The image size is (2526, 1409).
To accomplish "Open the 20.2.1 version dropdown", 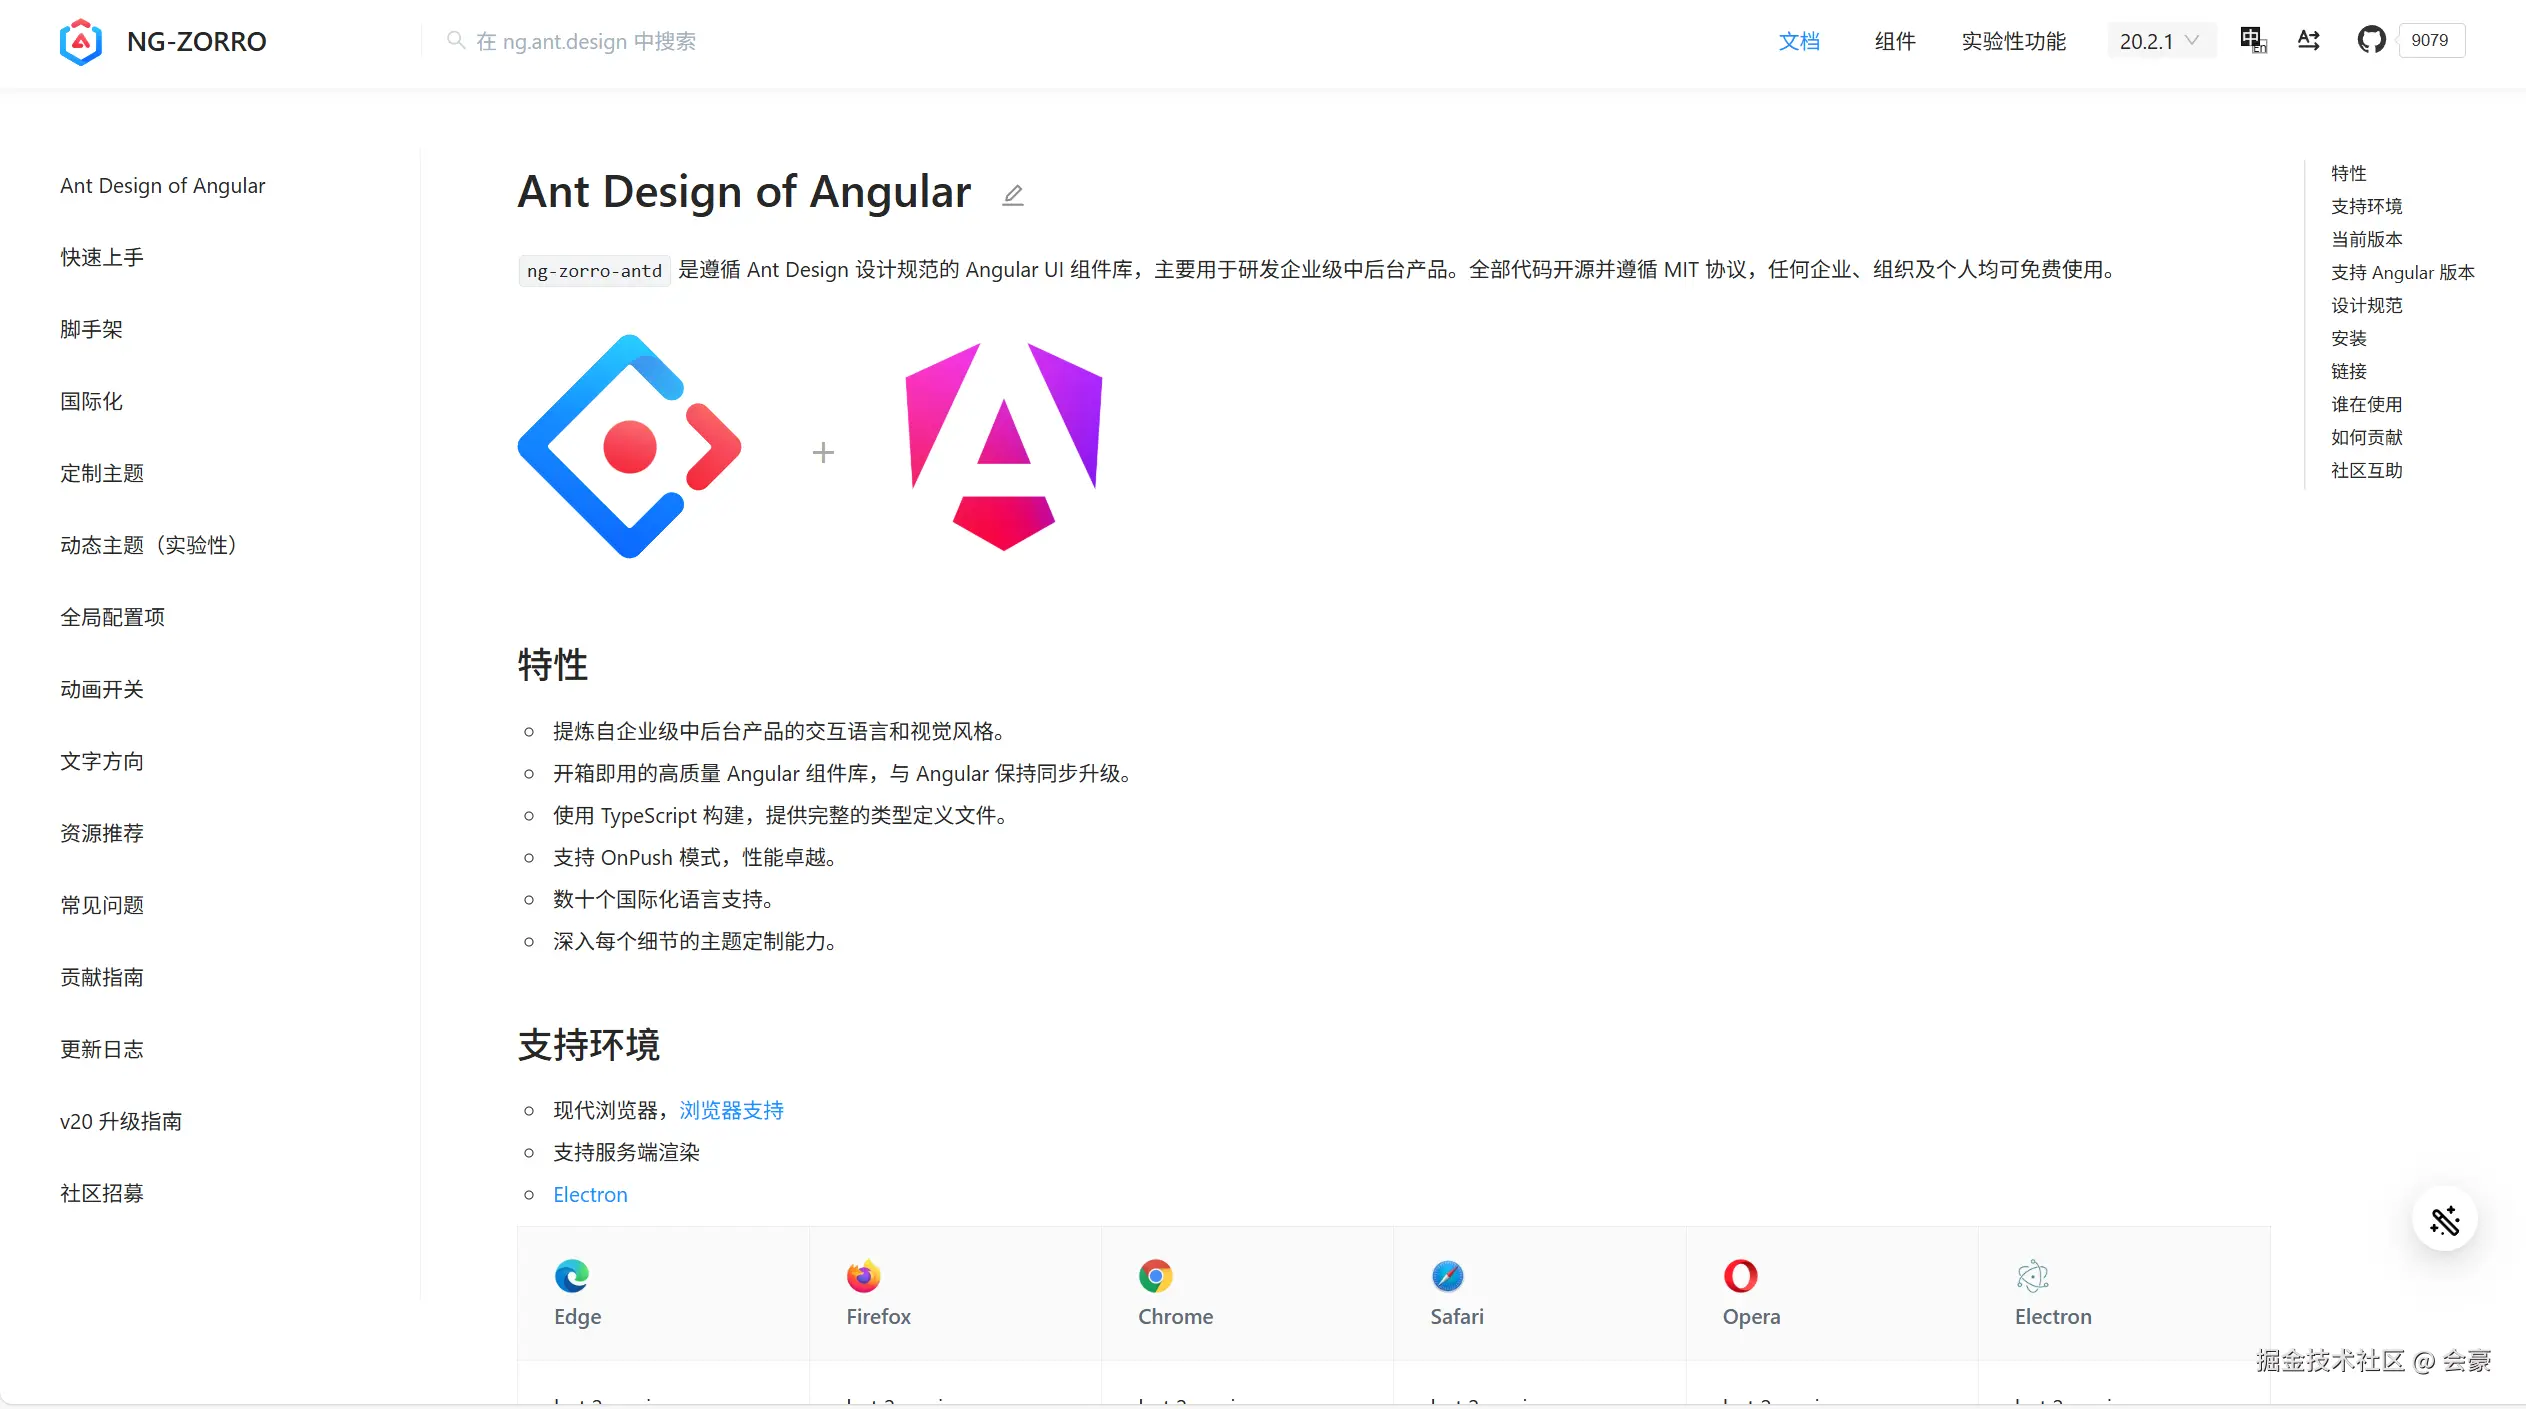I will tap(2160, 41).
